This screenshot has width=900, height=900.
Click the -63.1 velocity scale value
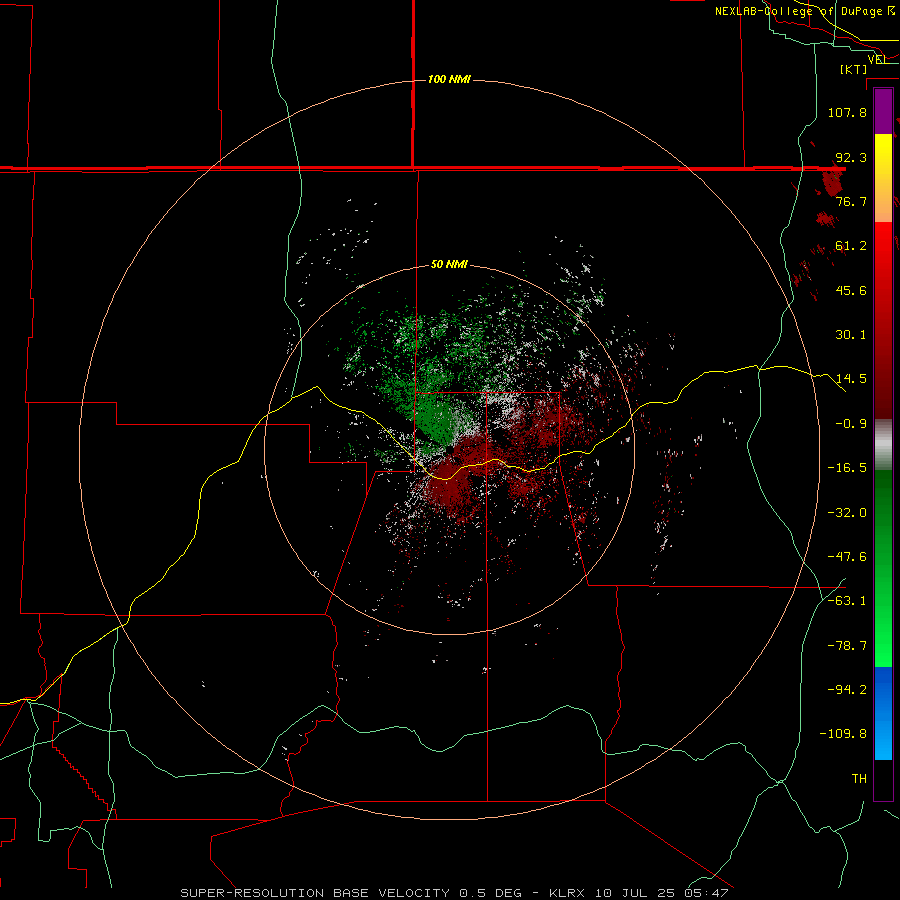pos(847,601)
